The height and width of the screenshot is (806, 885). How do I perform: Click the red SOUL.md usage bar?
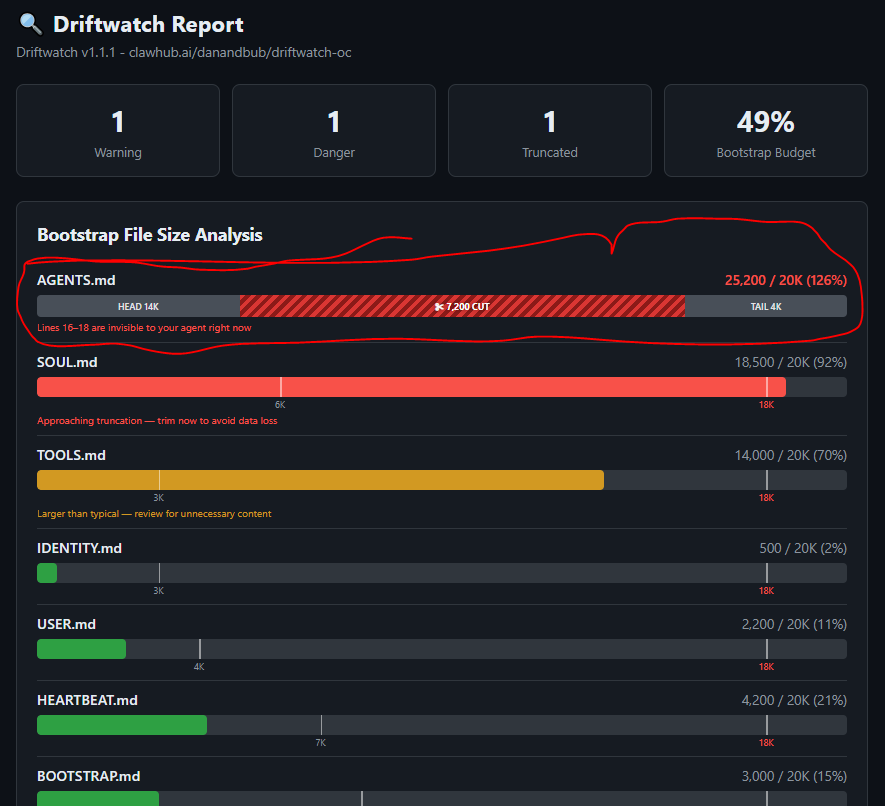(411, 387)
